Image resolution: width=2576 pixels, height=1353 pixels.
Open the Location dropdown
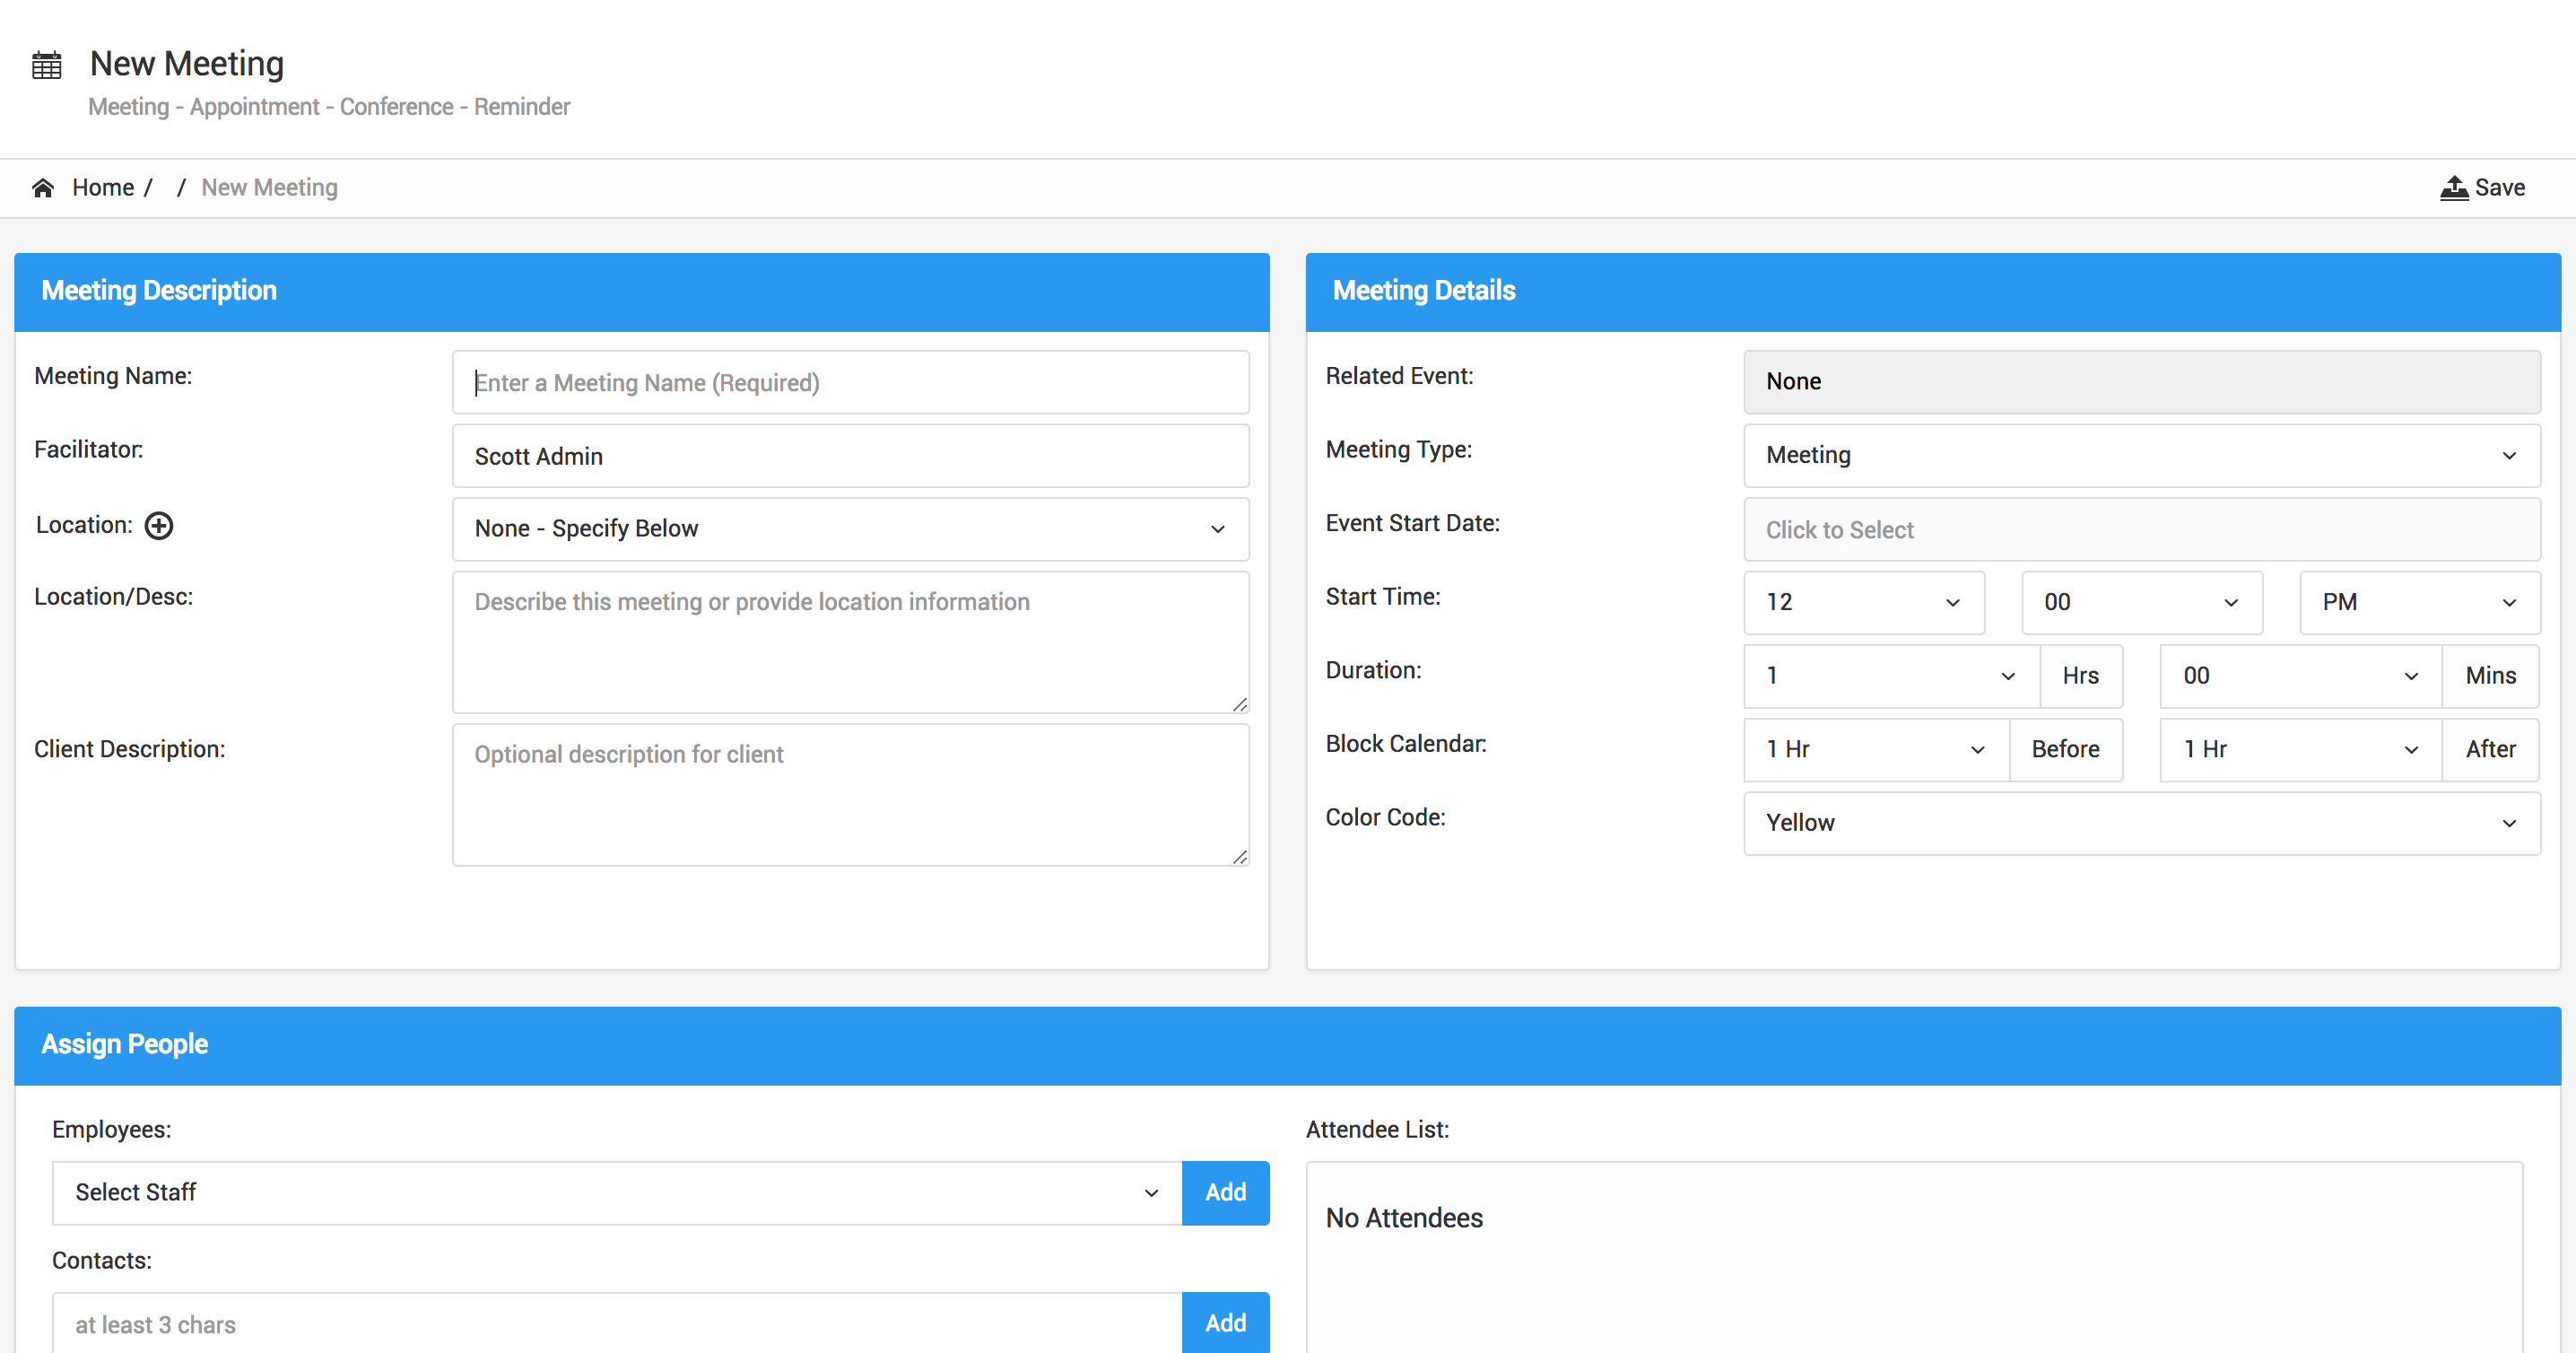coord(850,529)
